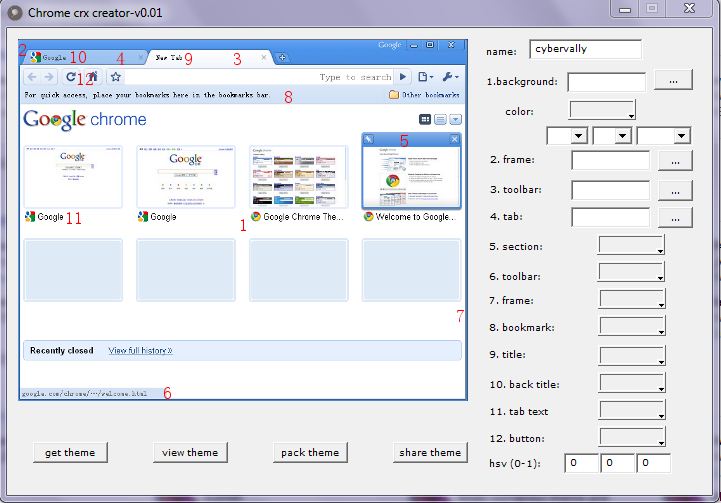Image resolution: width=721 pixels, height=503 pixels.
Task: Edit the name field containing cybervally
Action: (x=585, y=49)
